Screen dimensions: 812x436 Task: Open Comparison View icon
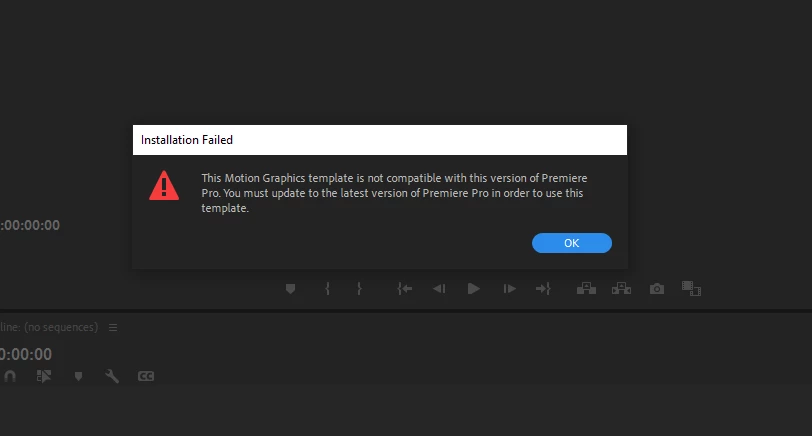click(x=691, y=288)
